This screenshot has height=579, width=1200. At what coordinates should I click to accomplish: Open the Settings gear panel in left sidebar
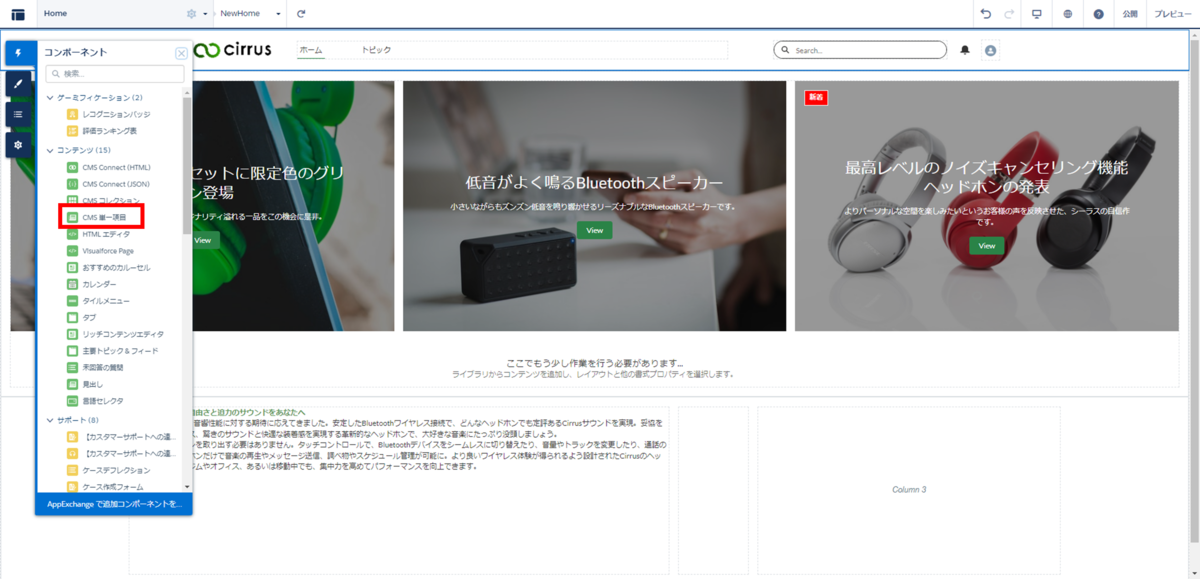pyautogui.click(x=18, y=145)
